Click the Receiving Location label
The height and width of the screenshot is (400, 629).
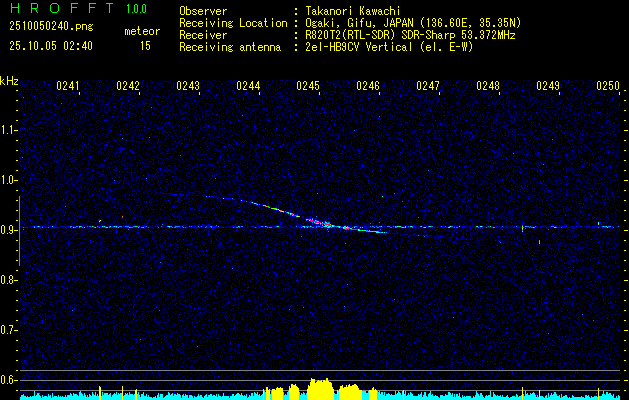point(233,23)
